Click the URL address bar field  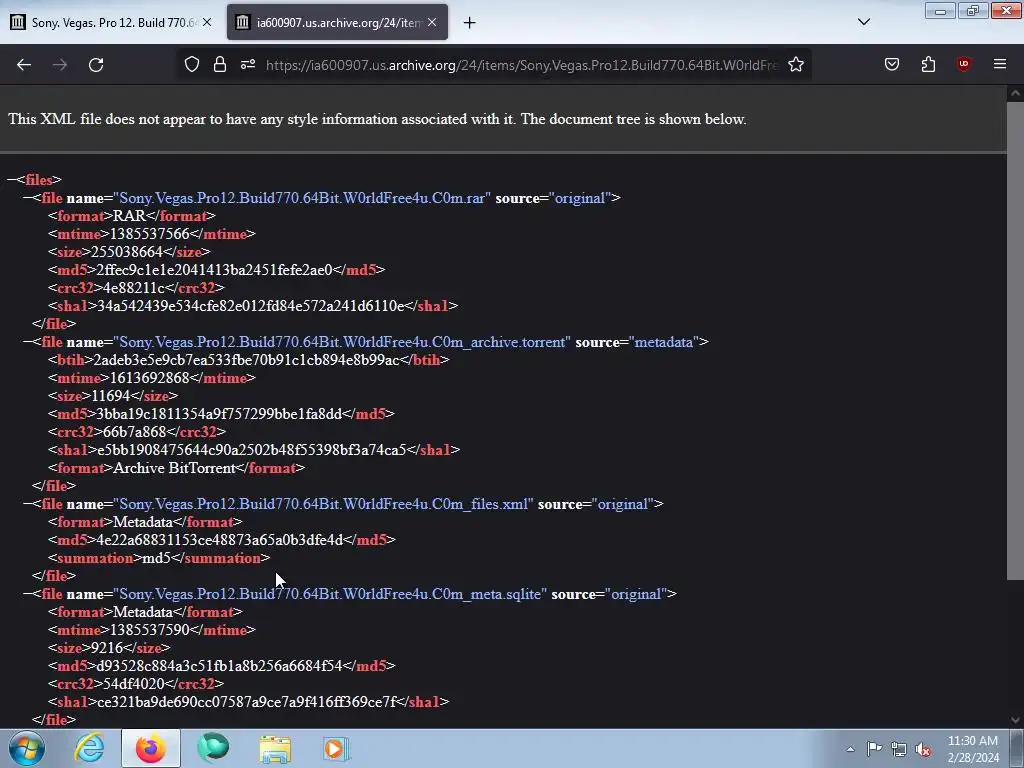(x=521, y=65)
